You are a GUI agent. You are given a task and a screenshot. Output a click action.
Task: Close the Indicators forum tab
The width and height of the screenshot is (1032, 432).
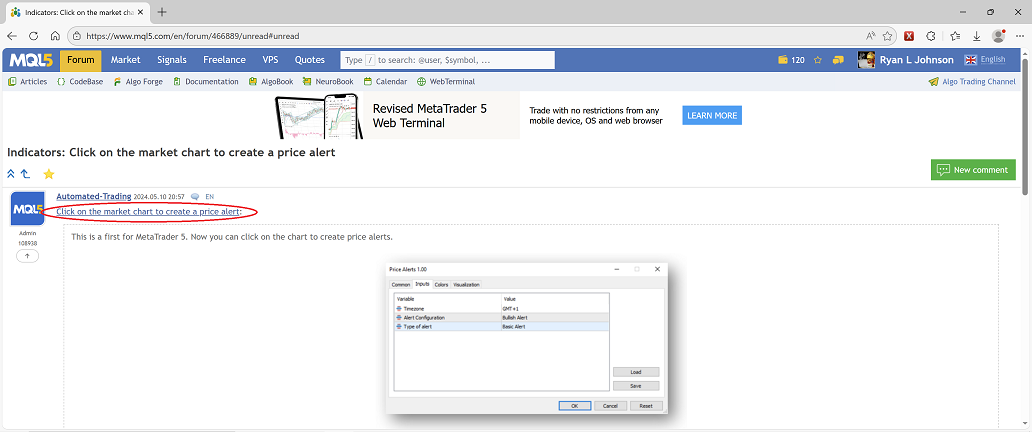(140, 12)
